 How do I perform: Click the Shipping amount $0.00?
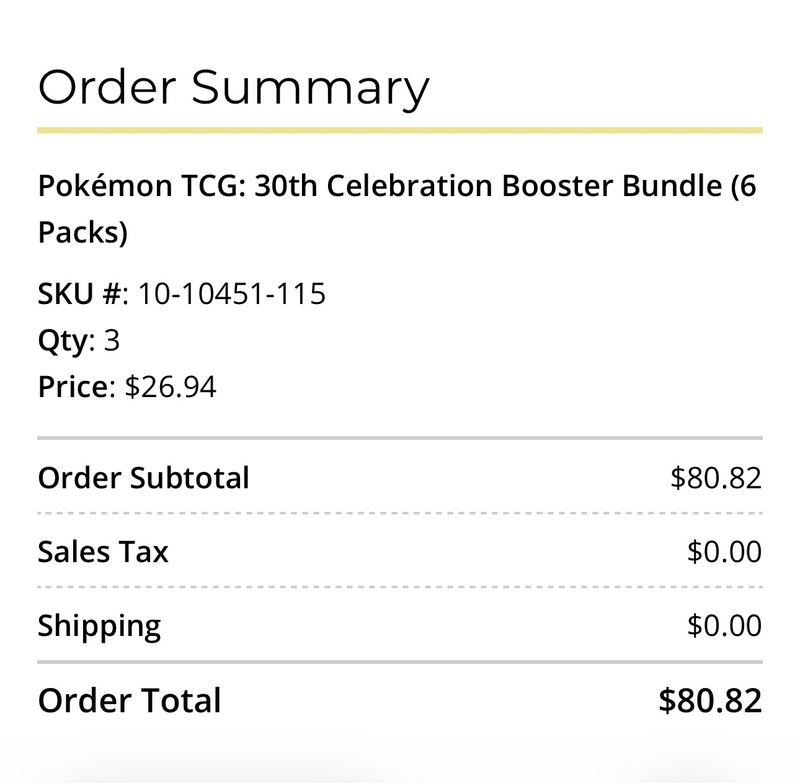pyautogui.click(x=724, y=625)
